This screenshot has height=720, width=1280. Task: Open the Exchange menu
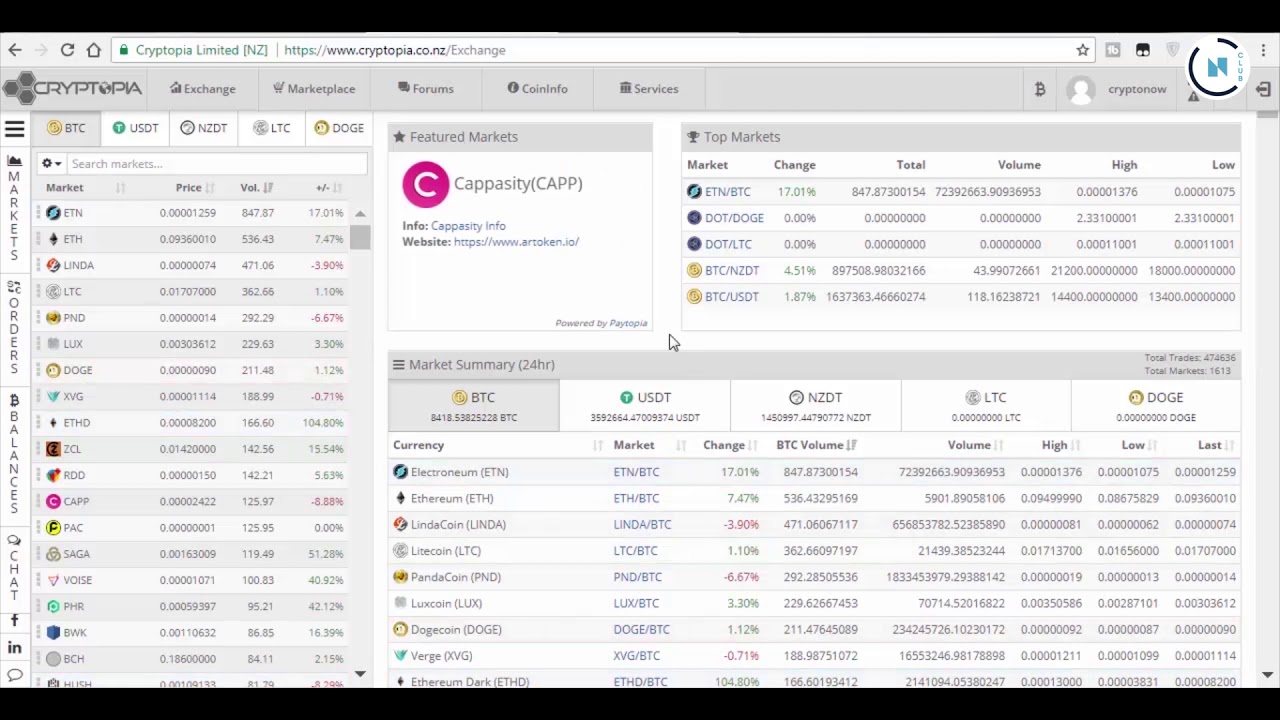point(202,89)
